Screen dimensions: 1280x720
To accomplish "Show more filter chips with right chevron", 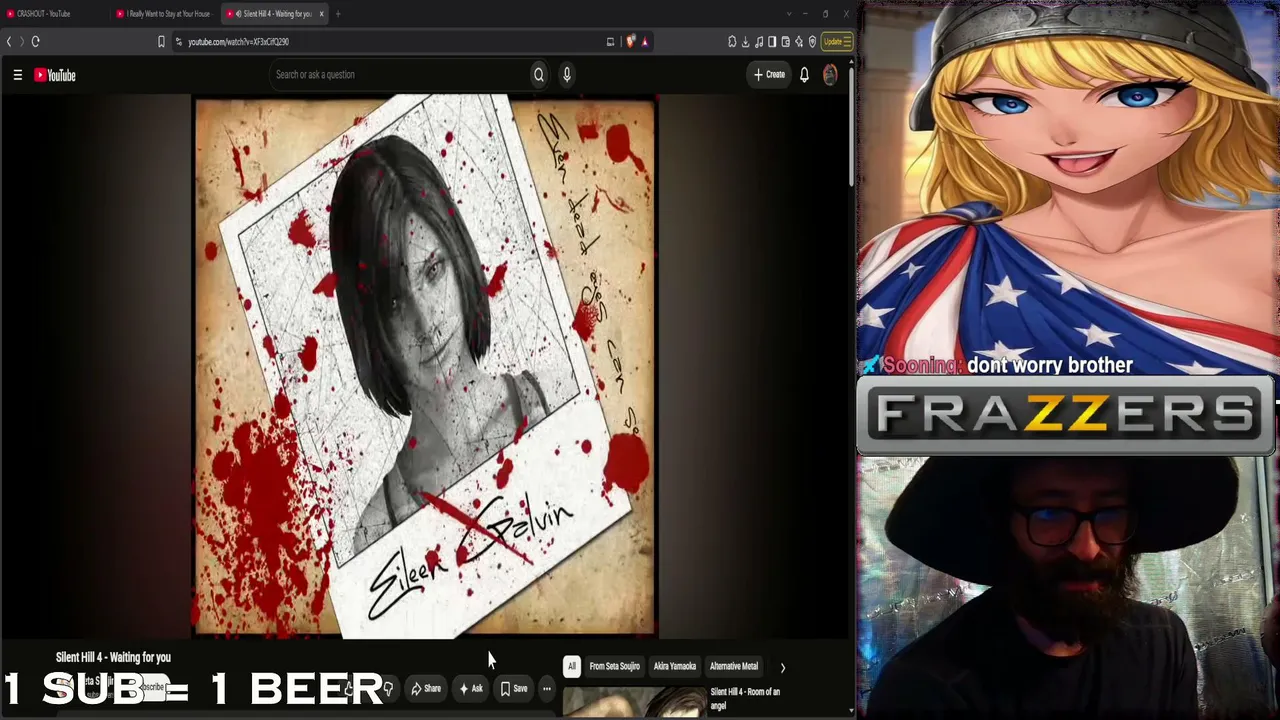I will (782, 667).
